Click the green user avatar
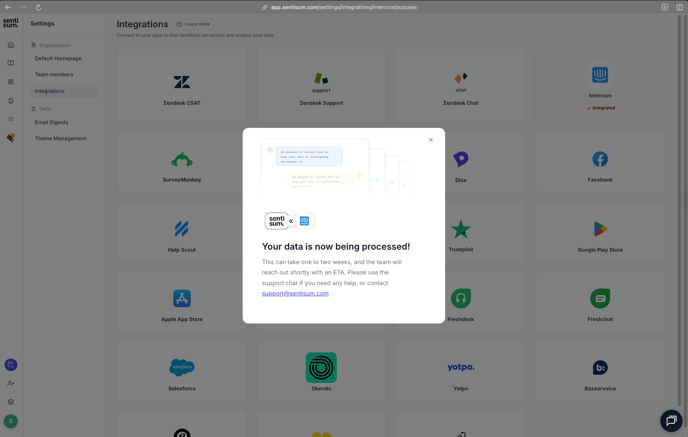The height and width of the screenshot is (437, 688). (11, 421)
